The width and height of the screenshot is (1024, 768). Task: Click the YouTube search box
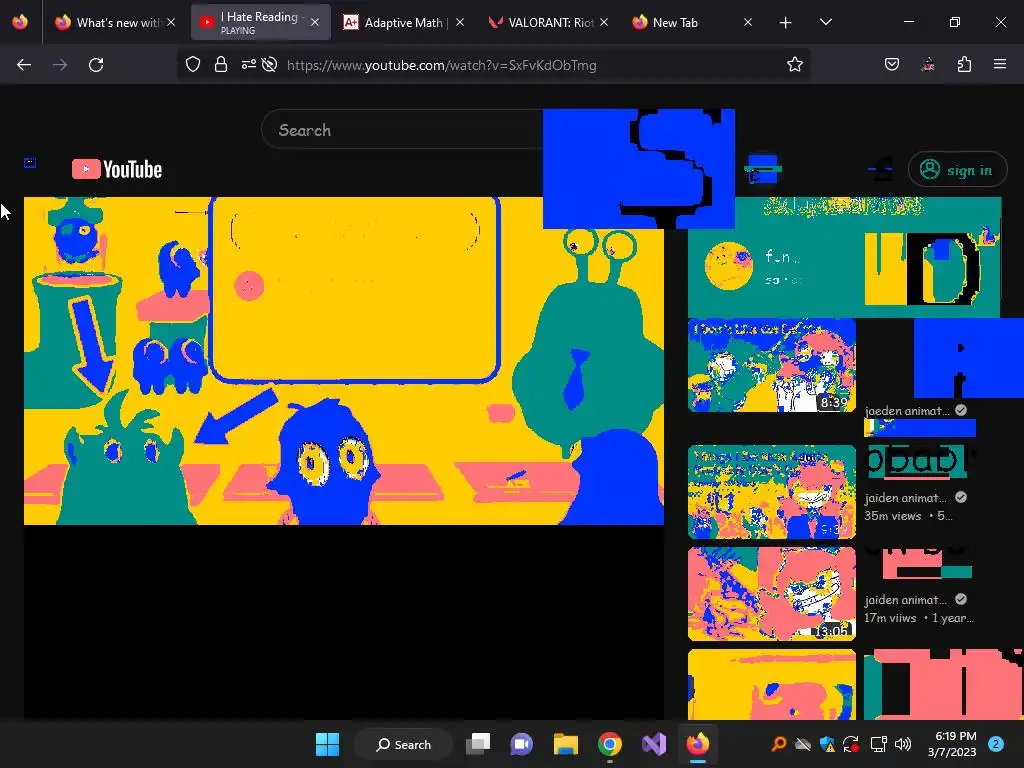[x=402, y=130]
